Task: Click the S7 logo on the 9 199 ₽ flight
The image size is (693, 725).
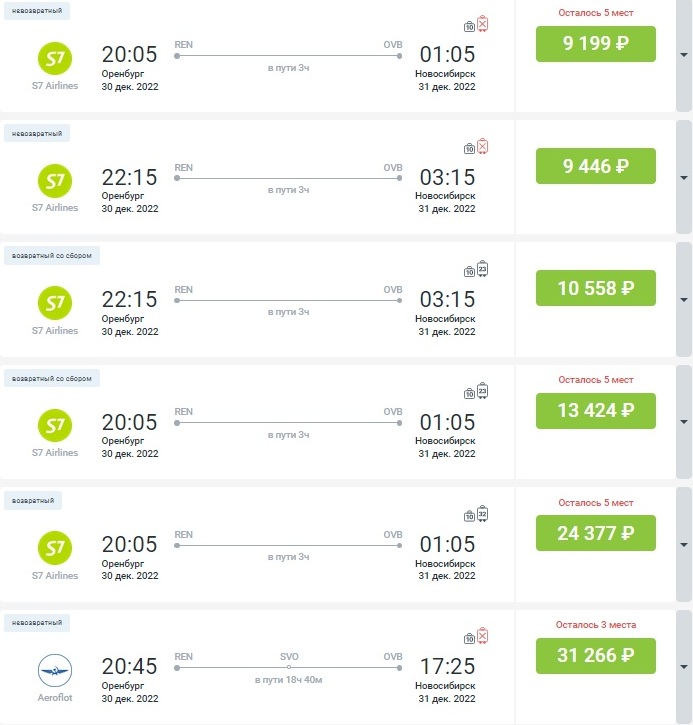Action: (x=55, y=57)
